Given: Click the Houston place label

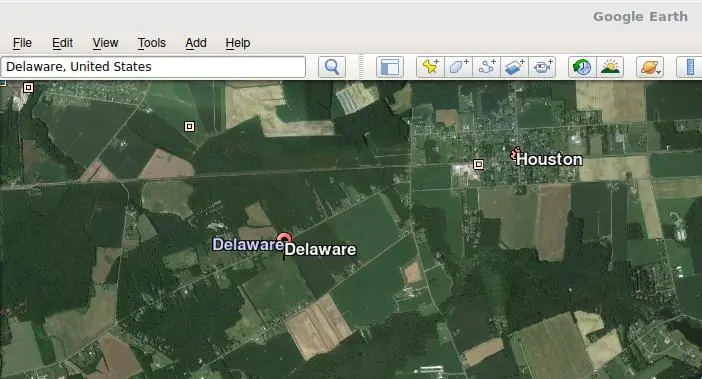Looking at the screenshot, I should (549, 160).
